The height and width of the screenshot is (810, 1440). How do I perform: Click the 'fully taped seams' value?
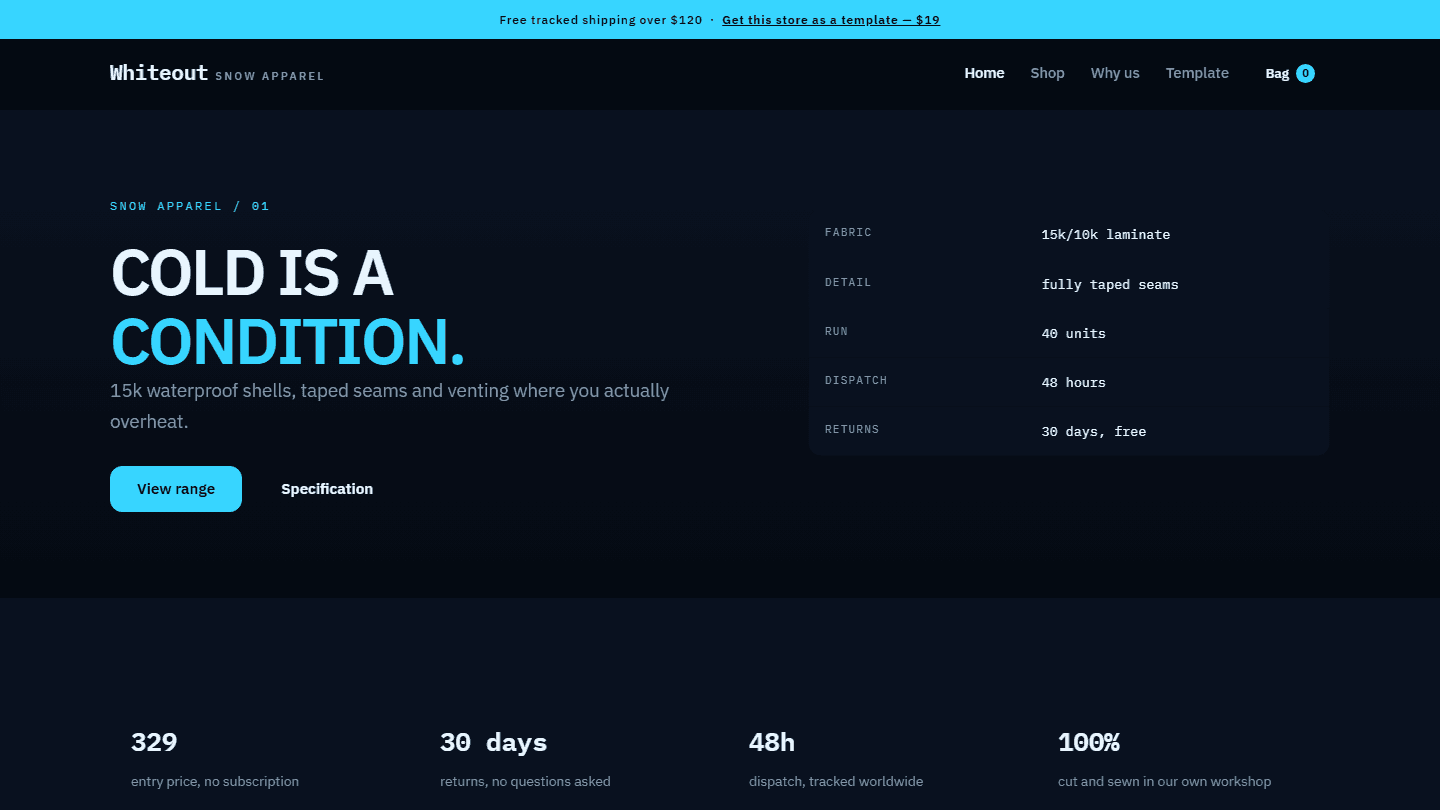(x=1110, y=285)
